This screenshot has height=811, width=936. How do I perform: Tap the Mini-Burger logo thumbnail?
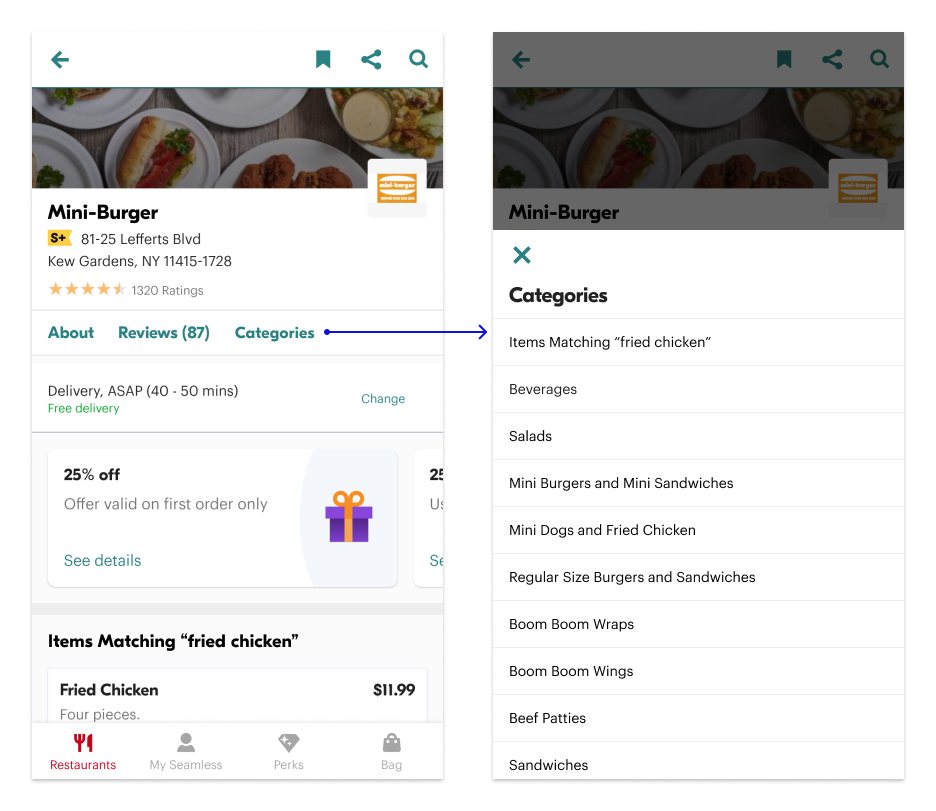(397, 188)
